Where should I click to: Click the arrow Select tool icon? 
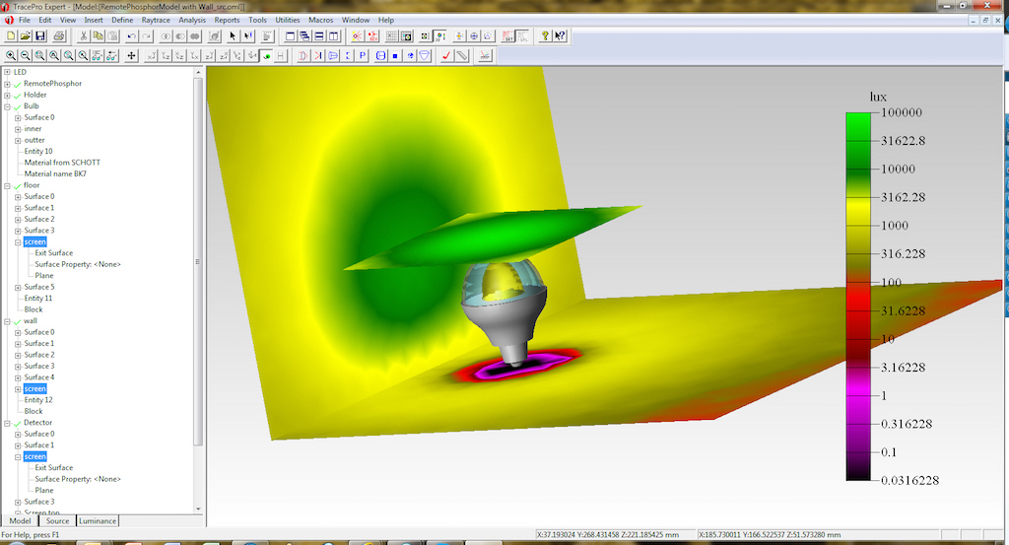(233, 36)
